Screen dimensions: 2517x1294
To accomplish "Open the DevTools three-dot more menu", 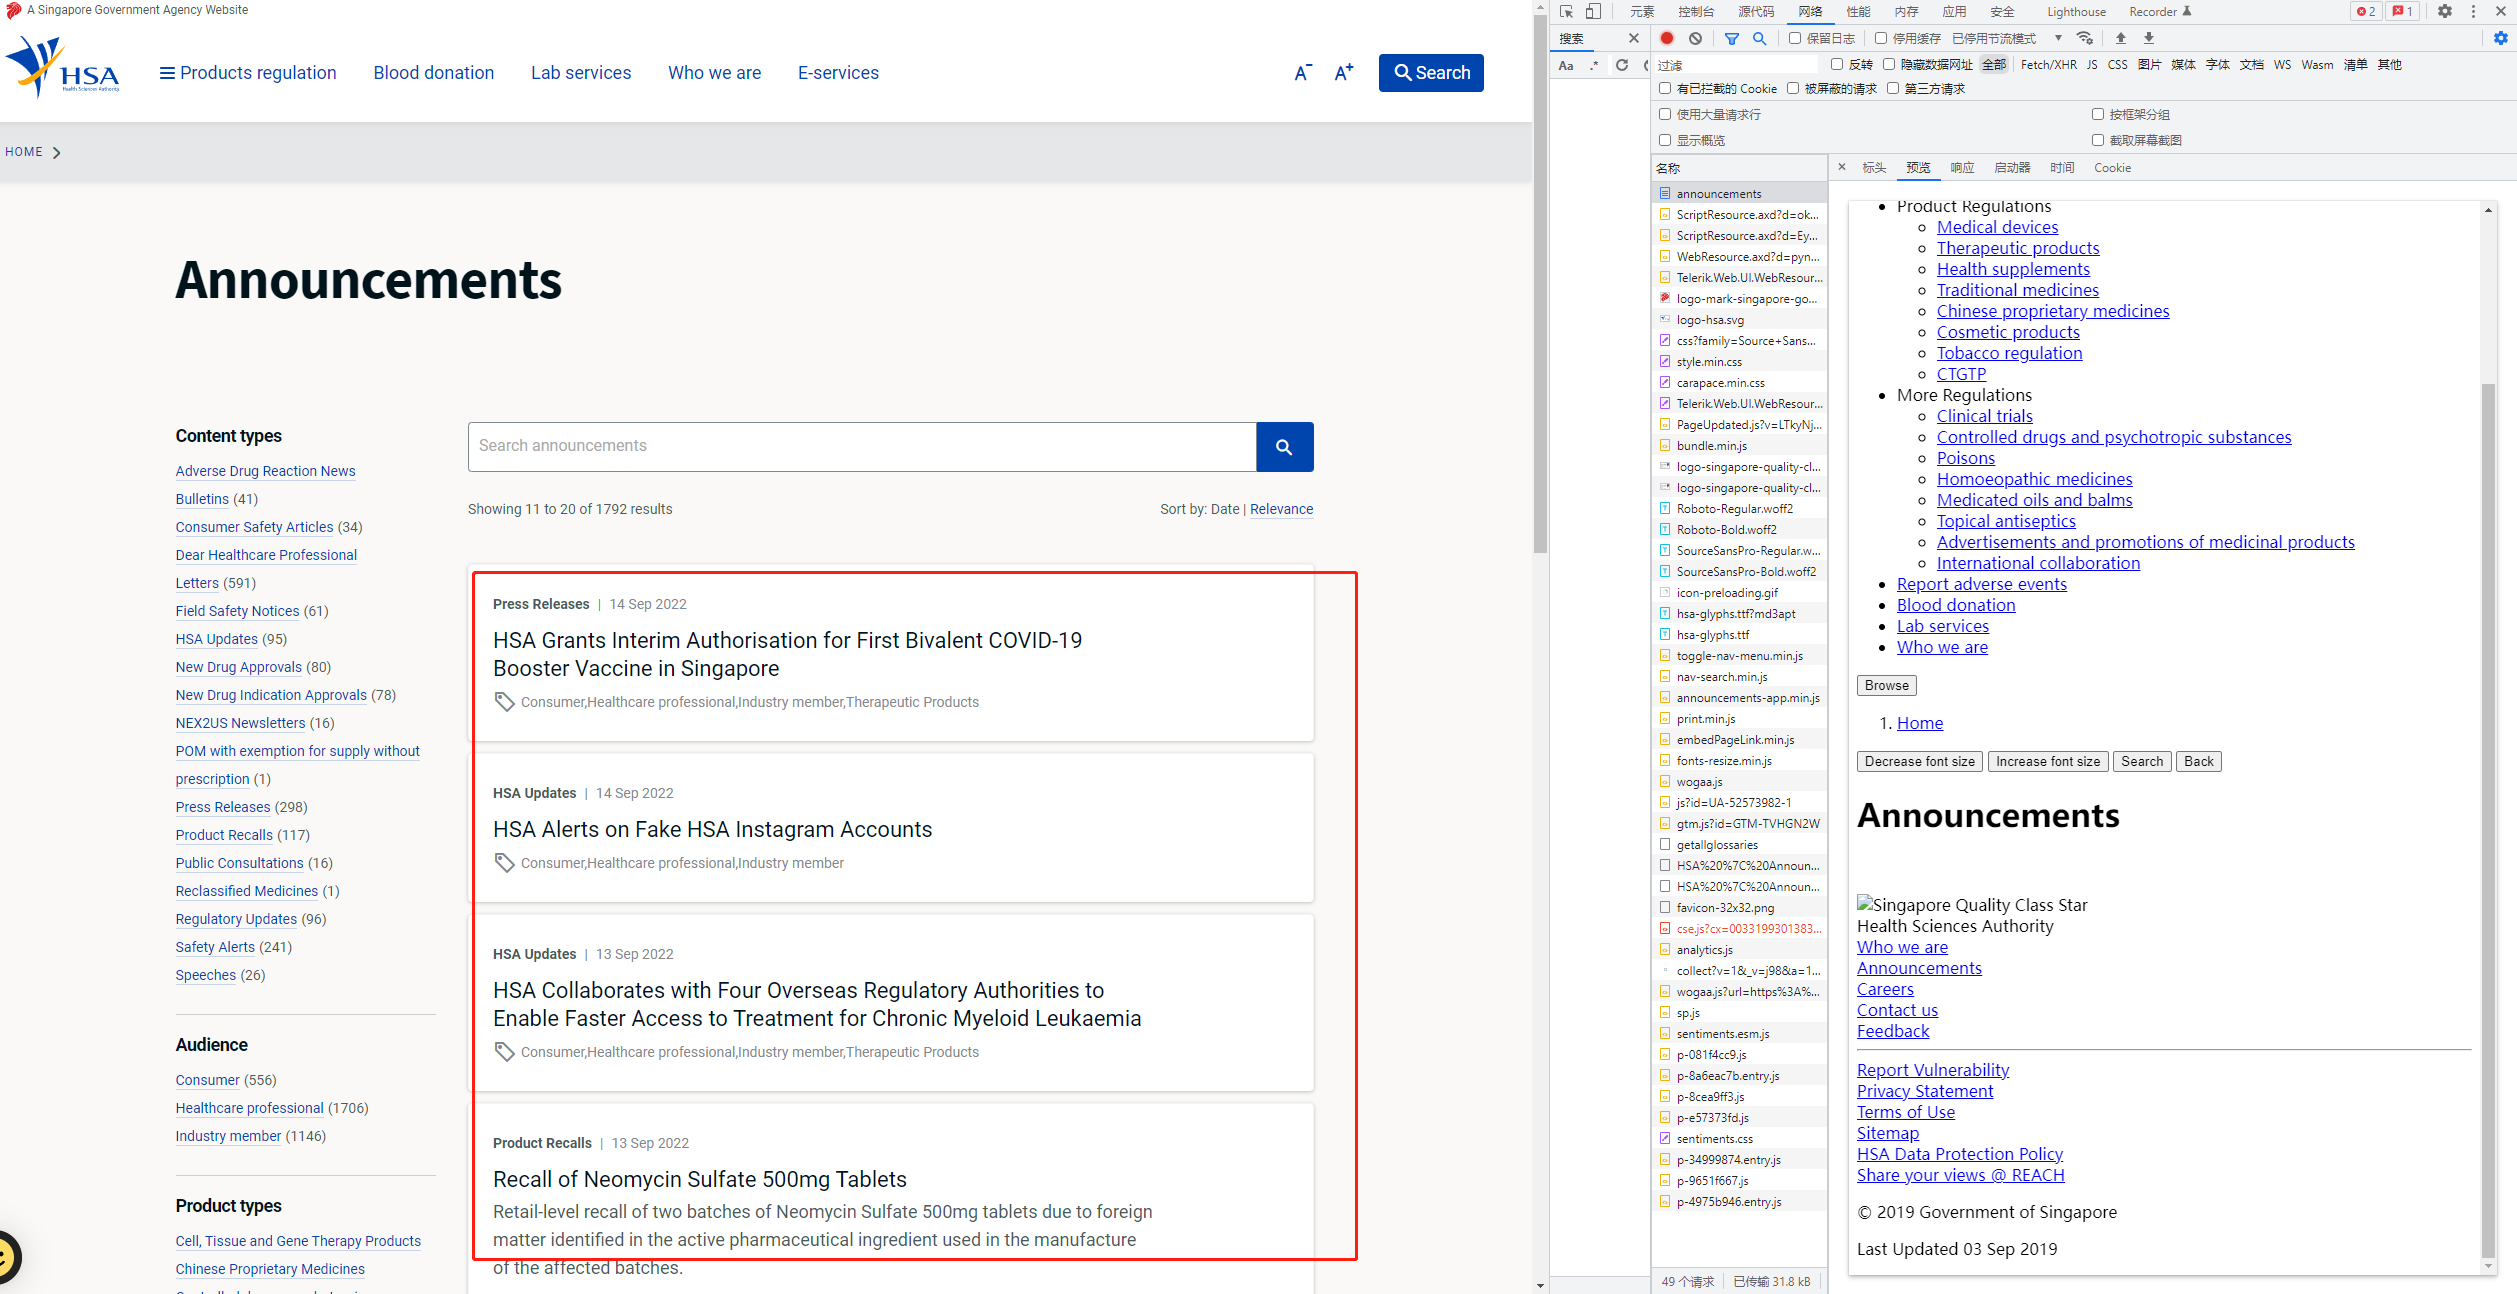I will [2473, 12].
